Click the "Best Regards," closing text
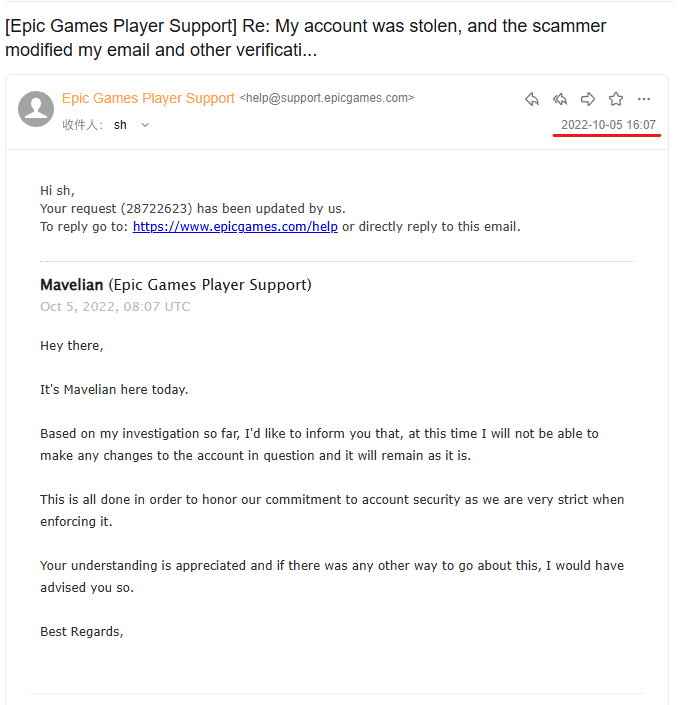 pos(81,632)
